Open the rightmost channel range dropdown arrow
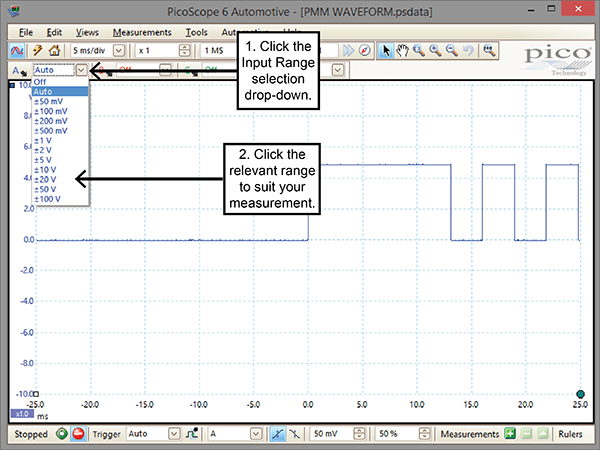600x450 pixels. tap(338, 70)
